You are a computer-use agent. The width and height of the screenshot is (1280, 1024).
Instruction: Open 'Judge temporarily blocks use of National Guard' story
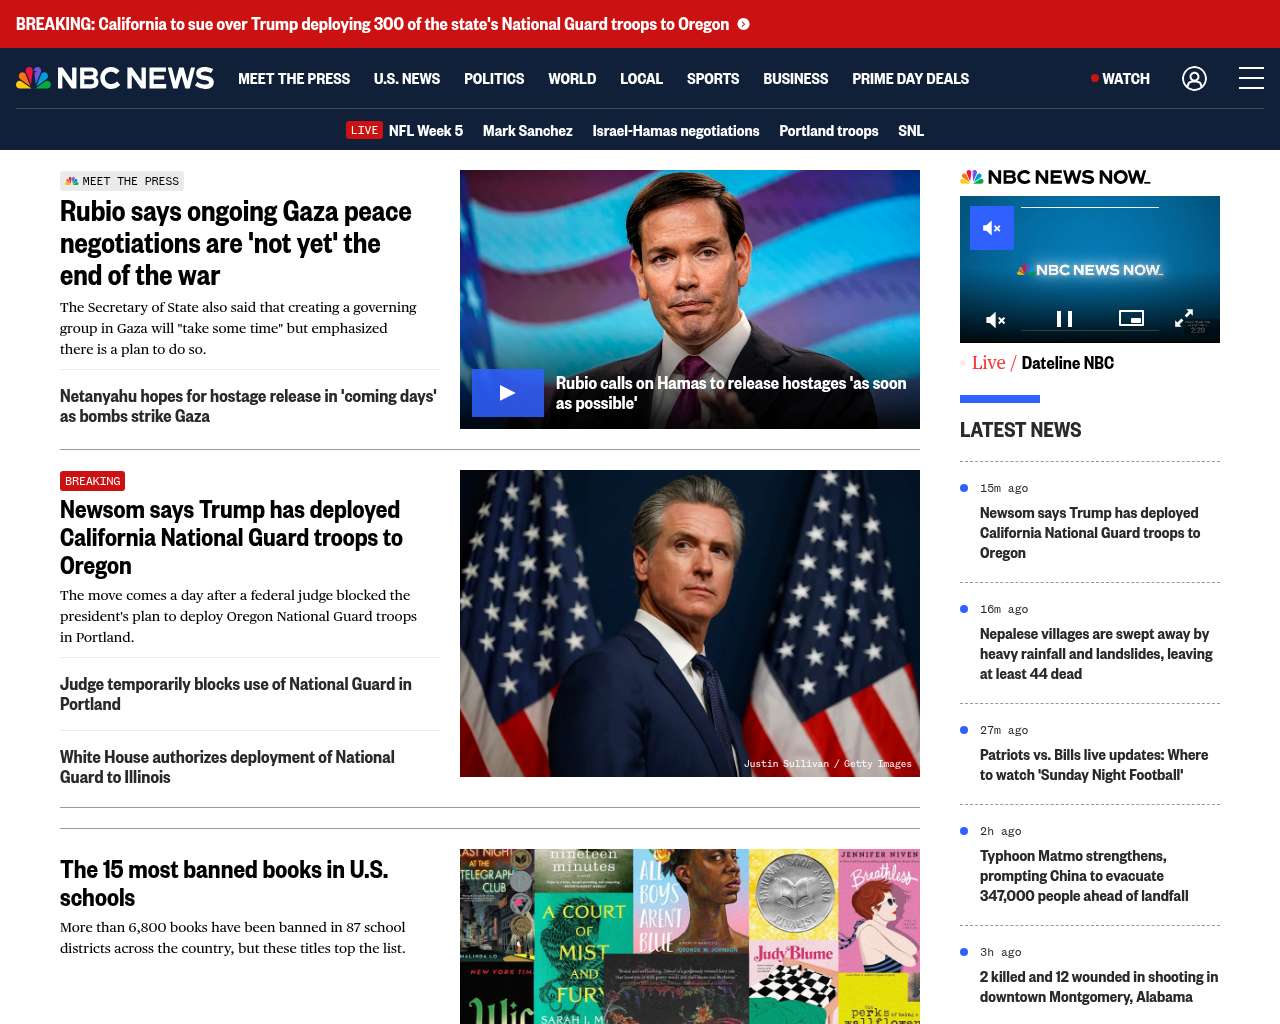[236, 694]
